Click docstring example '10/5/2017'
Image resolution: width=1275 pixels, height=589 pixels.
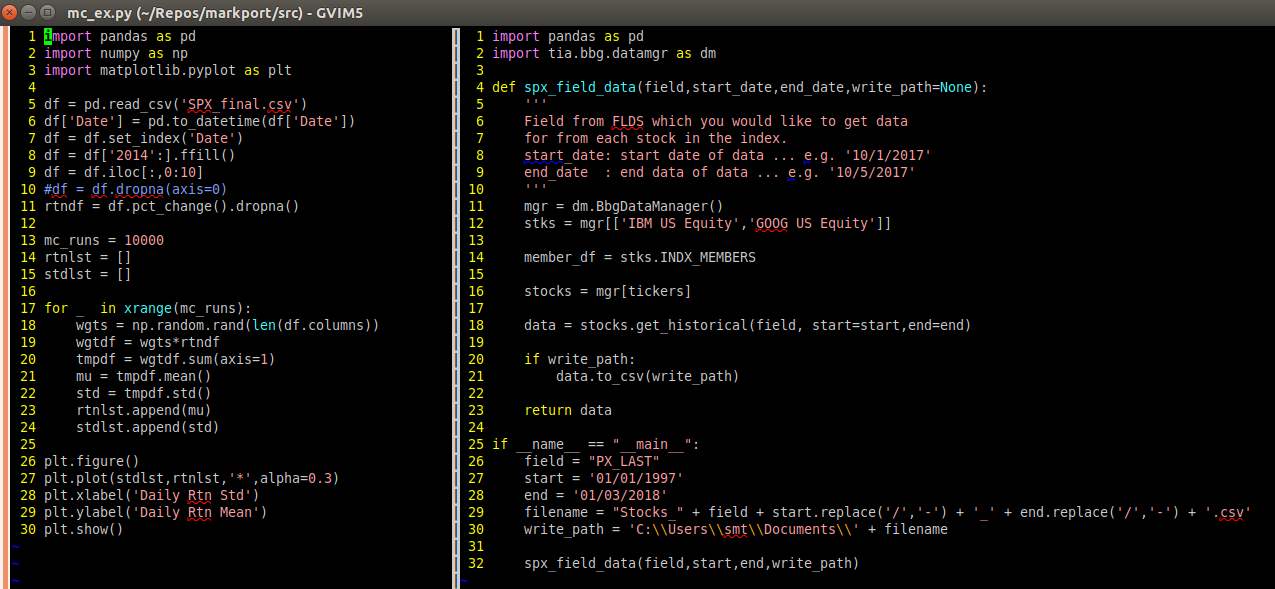pos(872,172)
